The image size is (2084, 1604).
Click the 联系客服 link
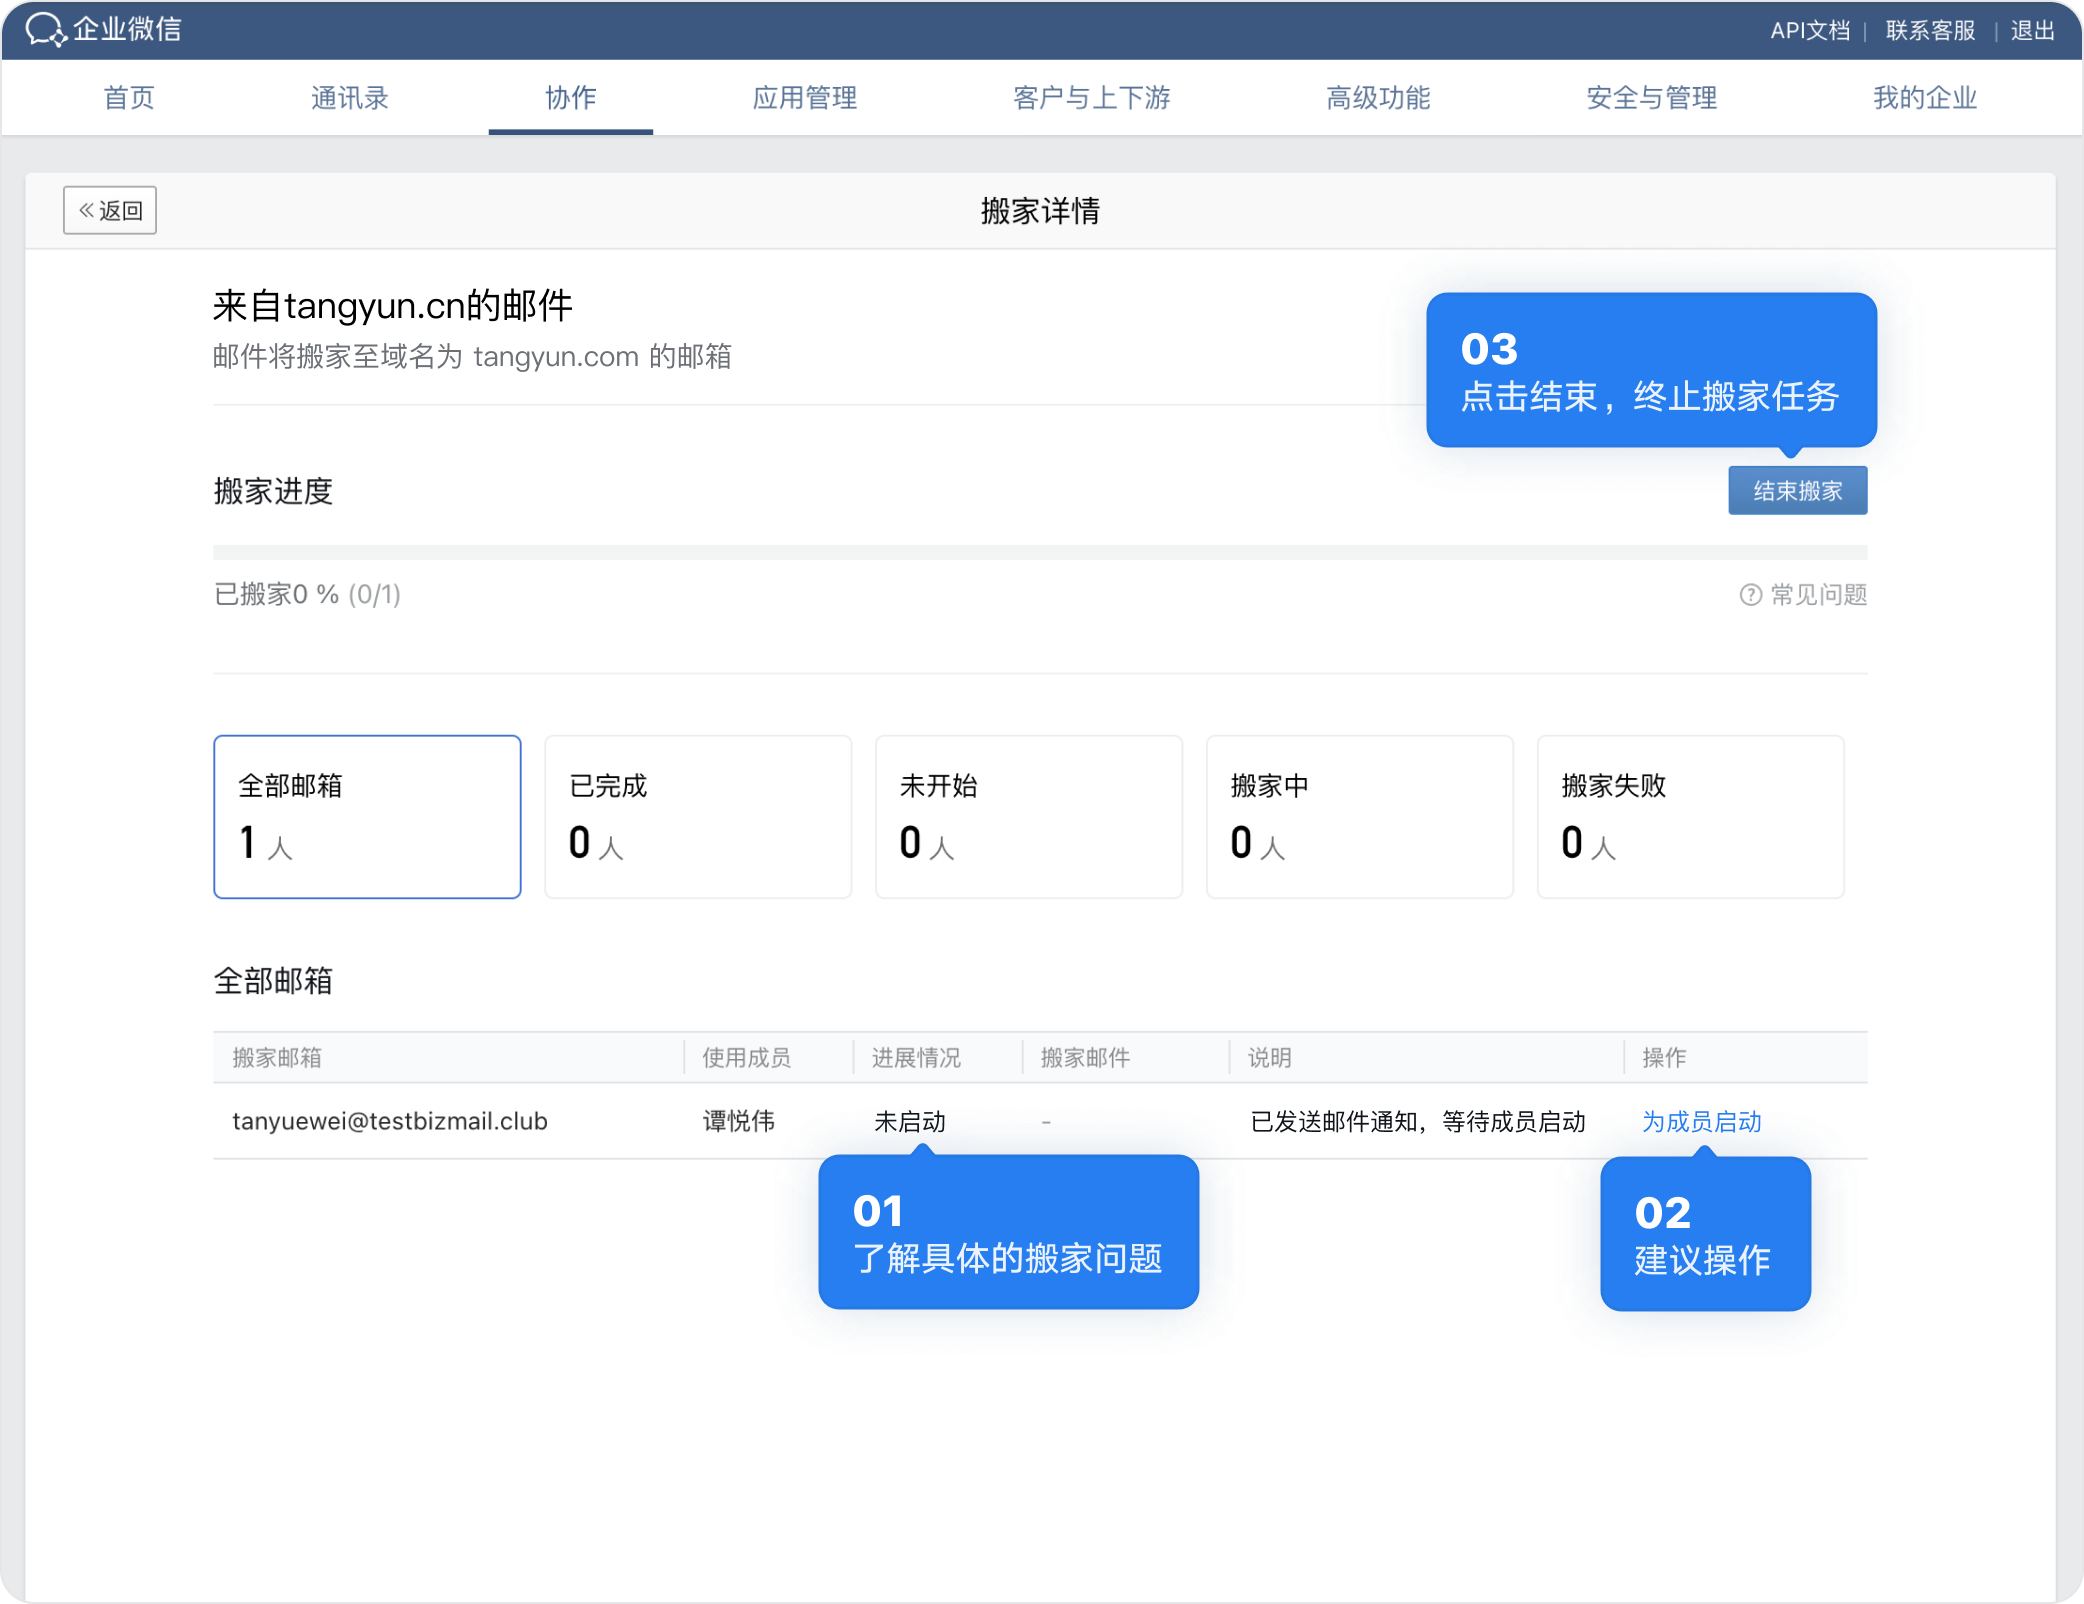pyautogui.click(x=1930, y=30)
